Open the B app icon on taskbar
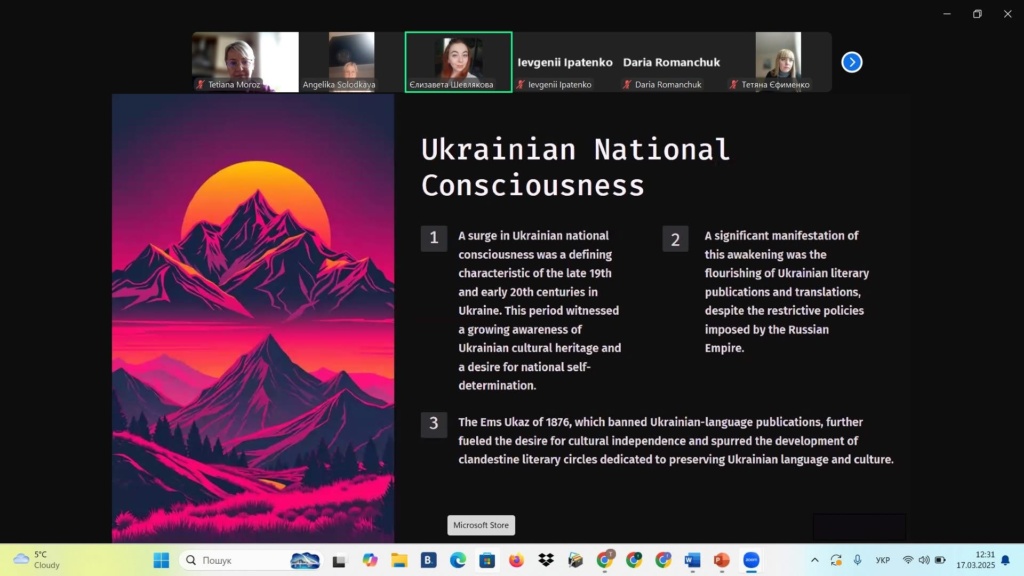Image resolution: width=1024 pixels, height=576 pixels. [428, 560]
